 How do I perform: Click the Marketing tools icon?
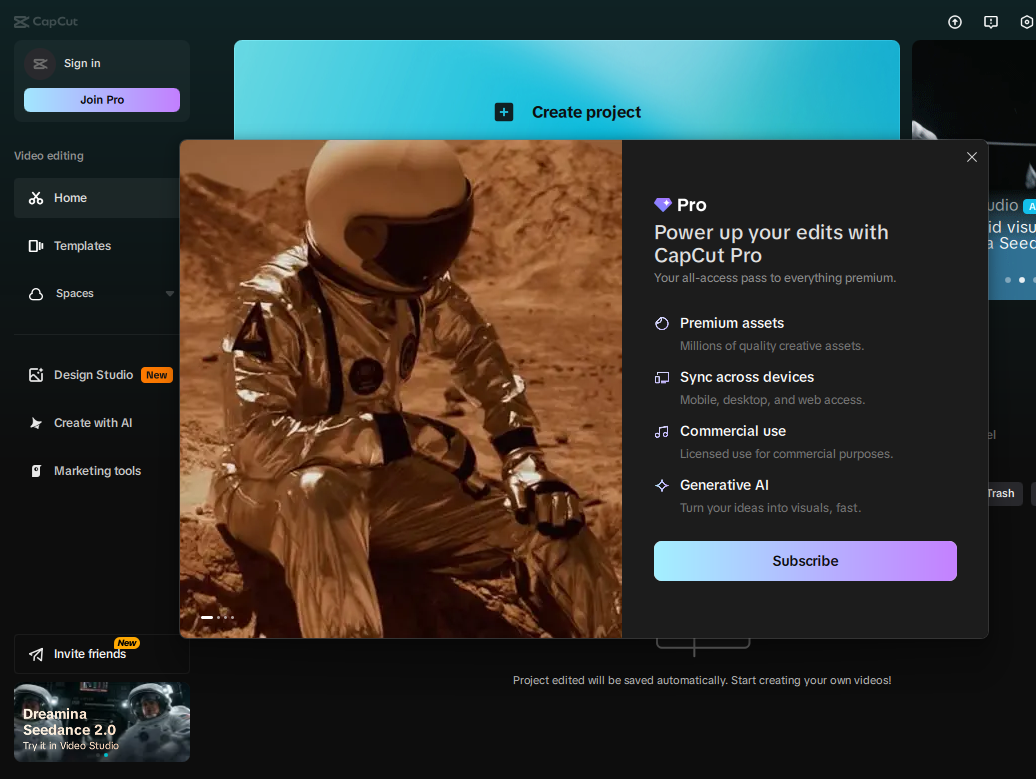click(36, 471)
